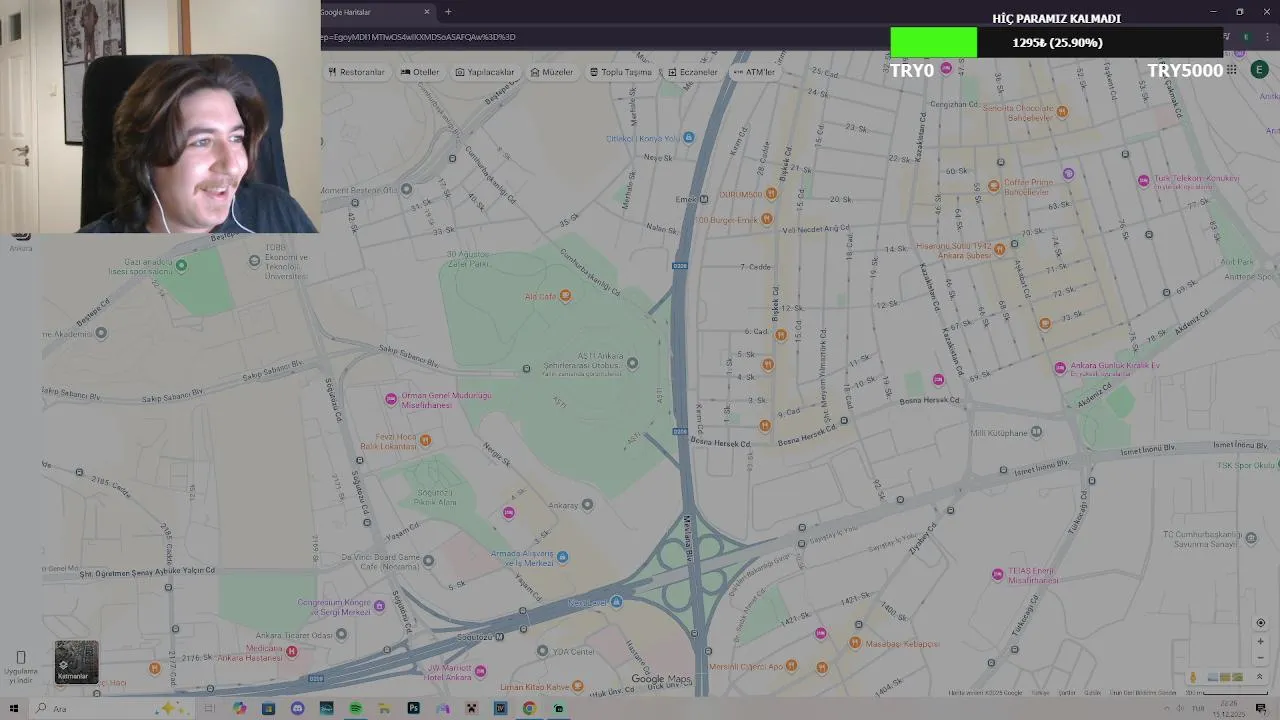Click the TOBB Ekonomi ve Teknoloji Üniversitesi pin
The width and height of the screenshot is (1280, 720).
(254, 261)
